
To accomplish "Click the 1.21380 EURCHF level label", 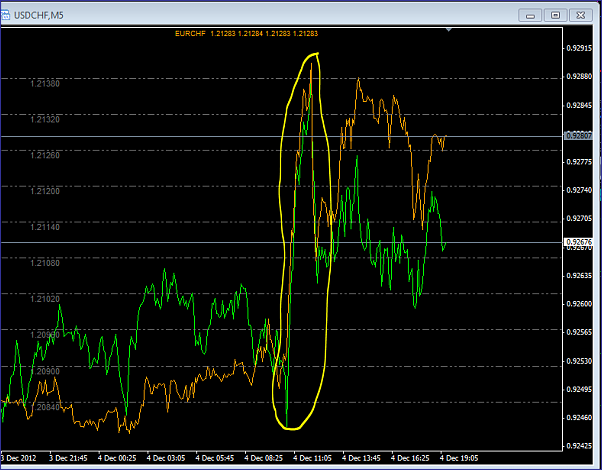I will 45,84.
